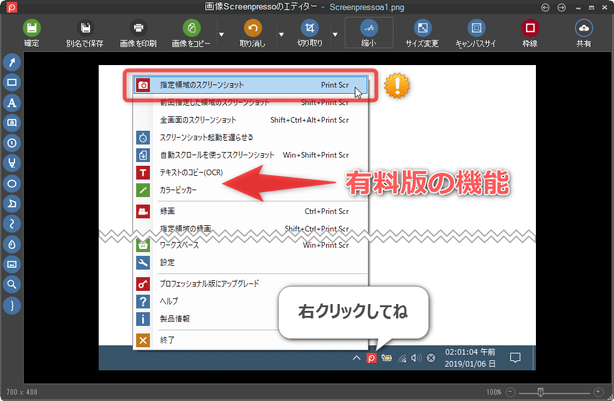The height and width of the screenshot is (401, 614).
Task: Click the Screenpressoa1.png file name in title
Action: click(x=367, y=7)
